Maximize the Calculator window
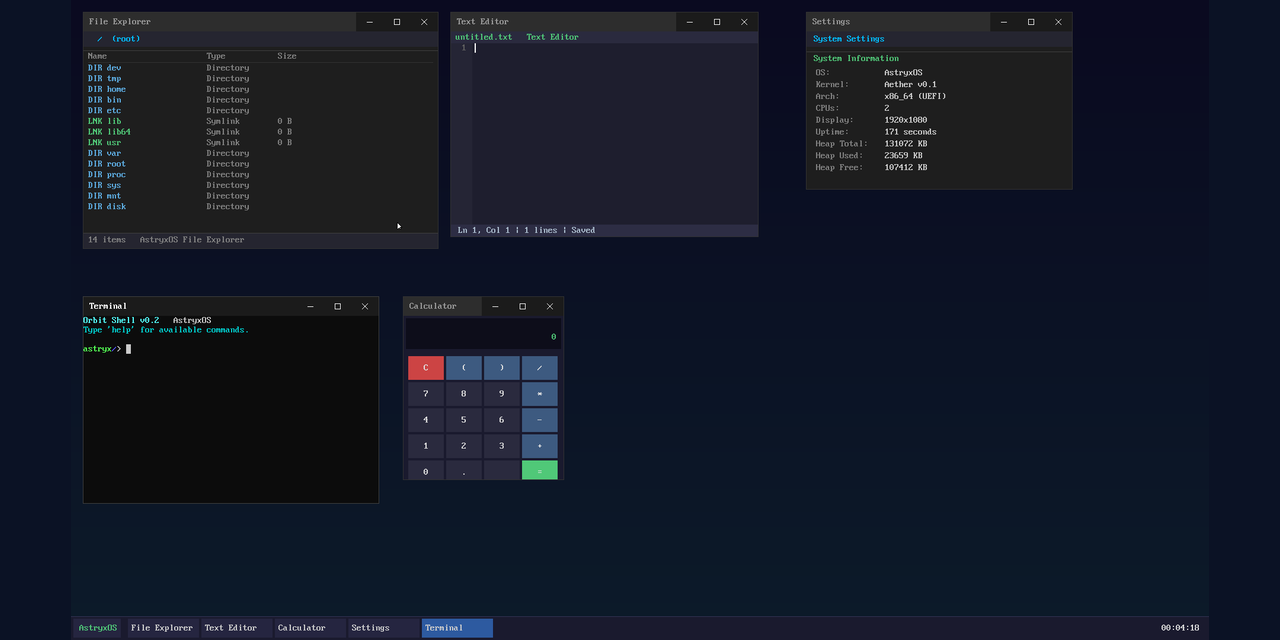The width and height of the screenshot is (1280, 640). click(x=522, y=306)
